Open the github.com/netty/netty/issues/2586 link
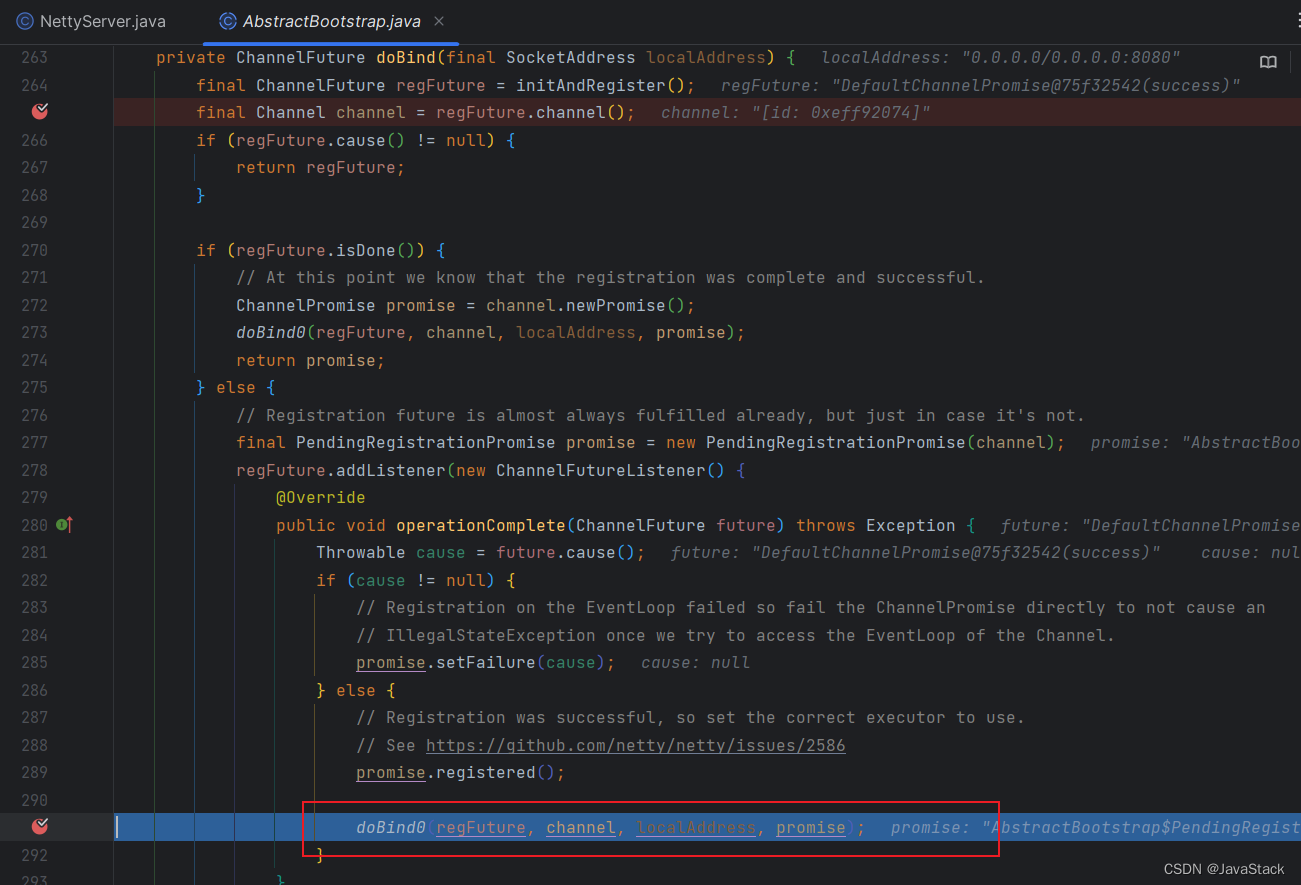 (635, 745)
